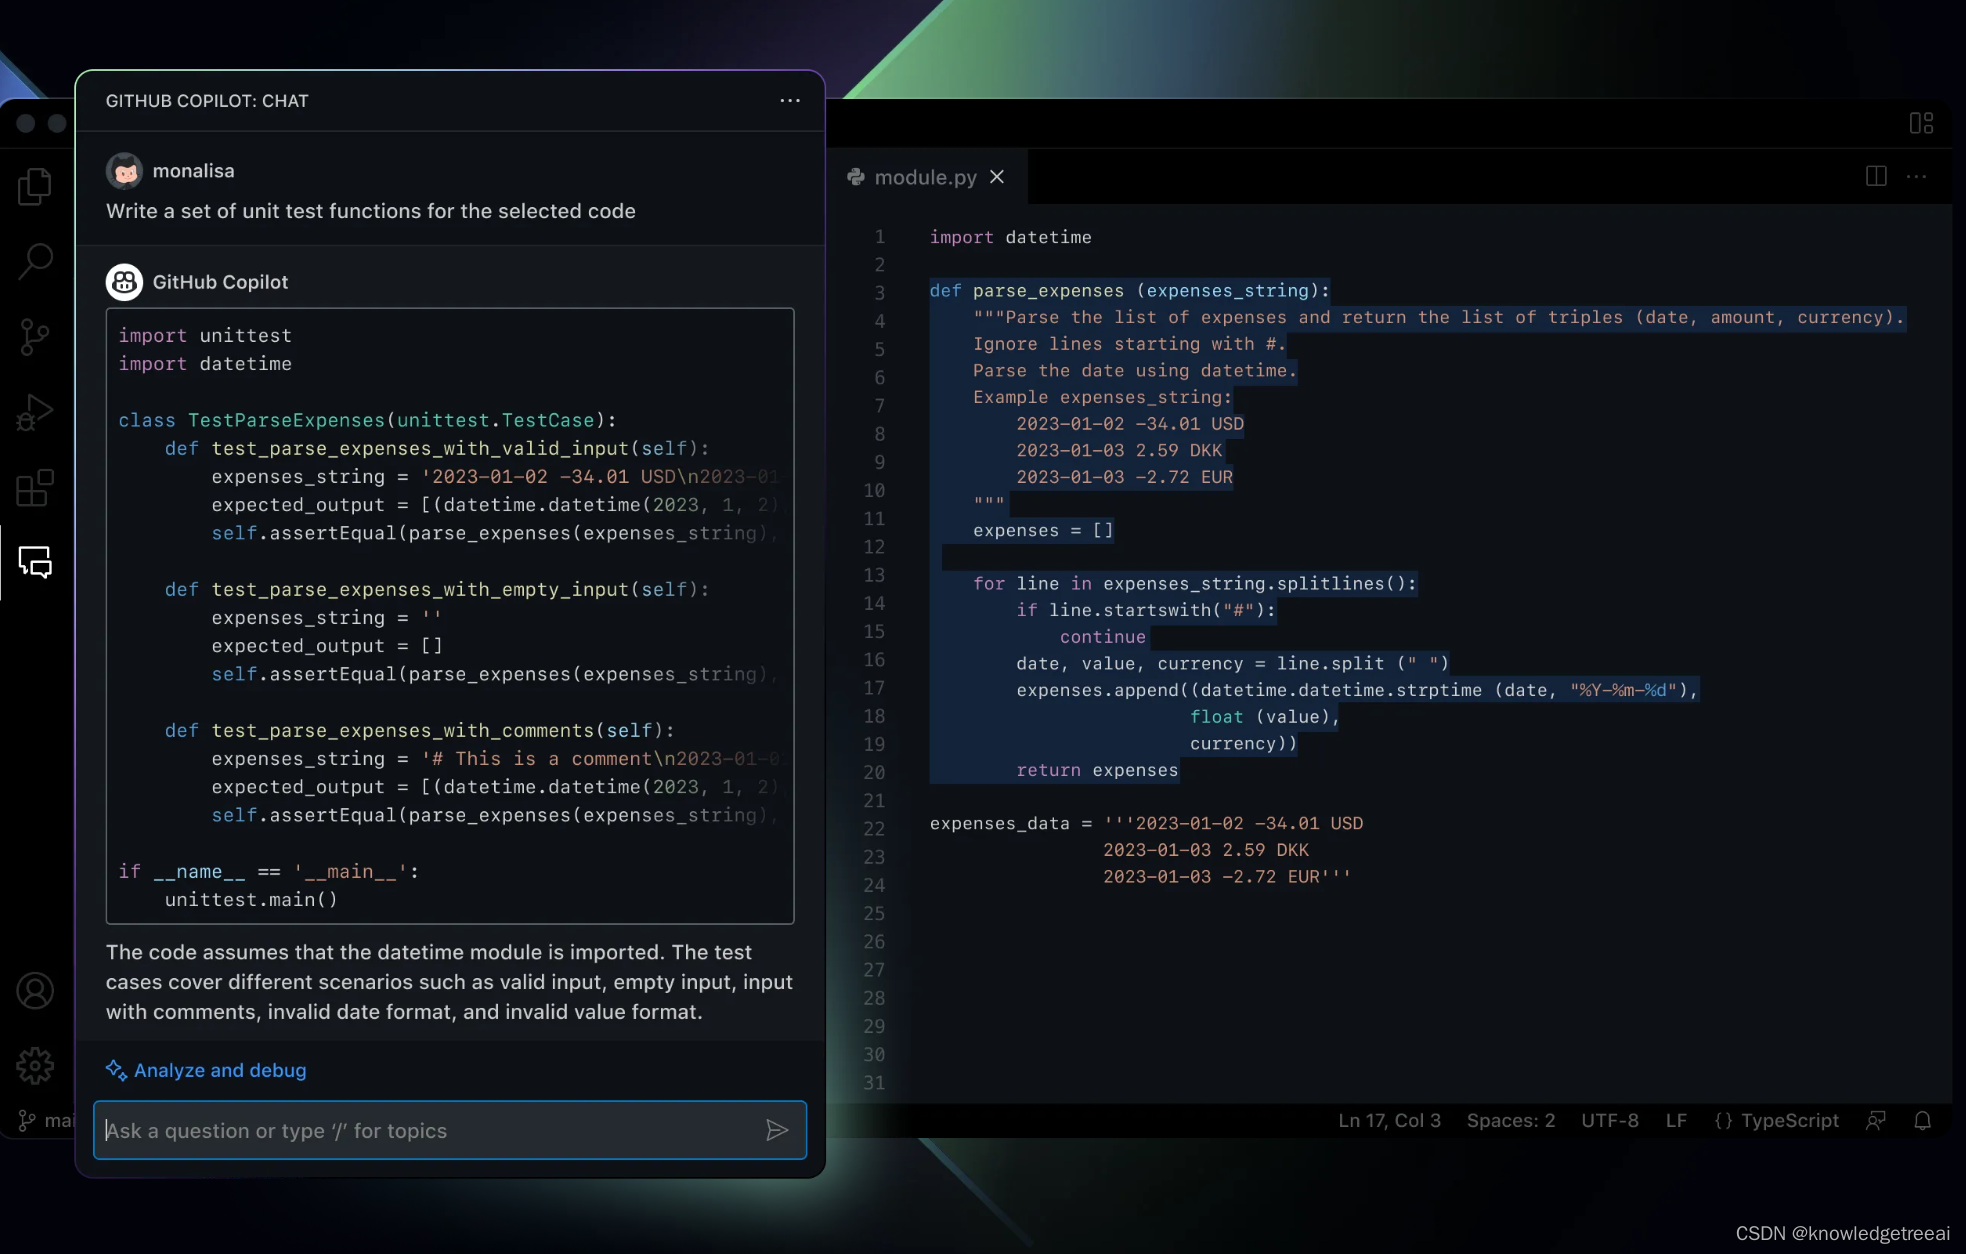Screen dimensions: 1966x1254
Task: Open the chat panel three-dot menu
Action: coord(790,101)
